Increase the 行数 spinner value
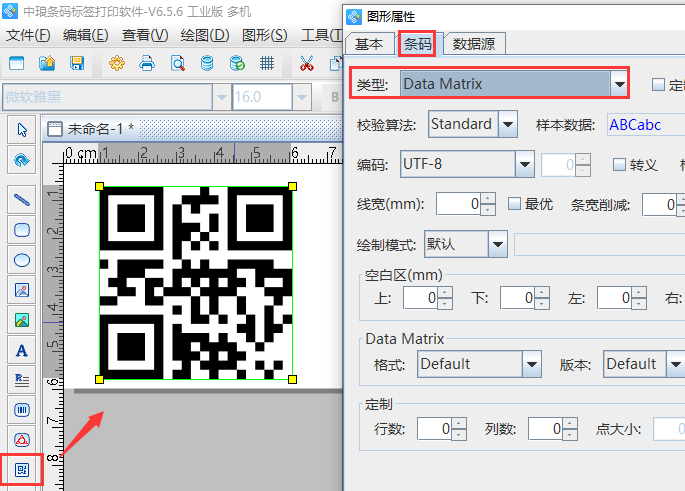 click(459, 424)
